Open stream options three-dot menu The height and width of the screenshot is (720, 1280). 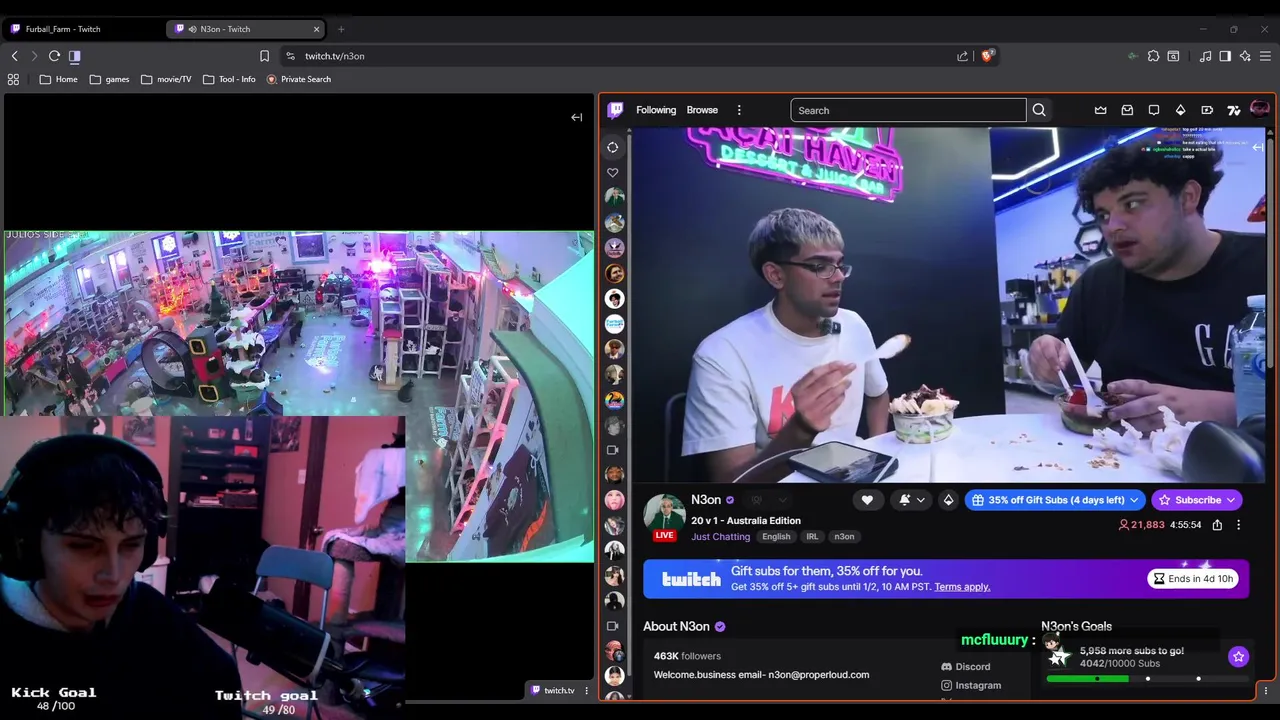pos(1238,525)
